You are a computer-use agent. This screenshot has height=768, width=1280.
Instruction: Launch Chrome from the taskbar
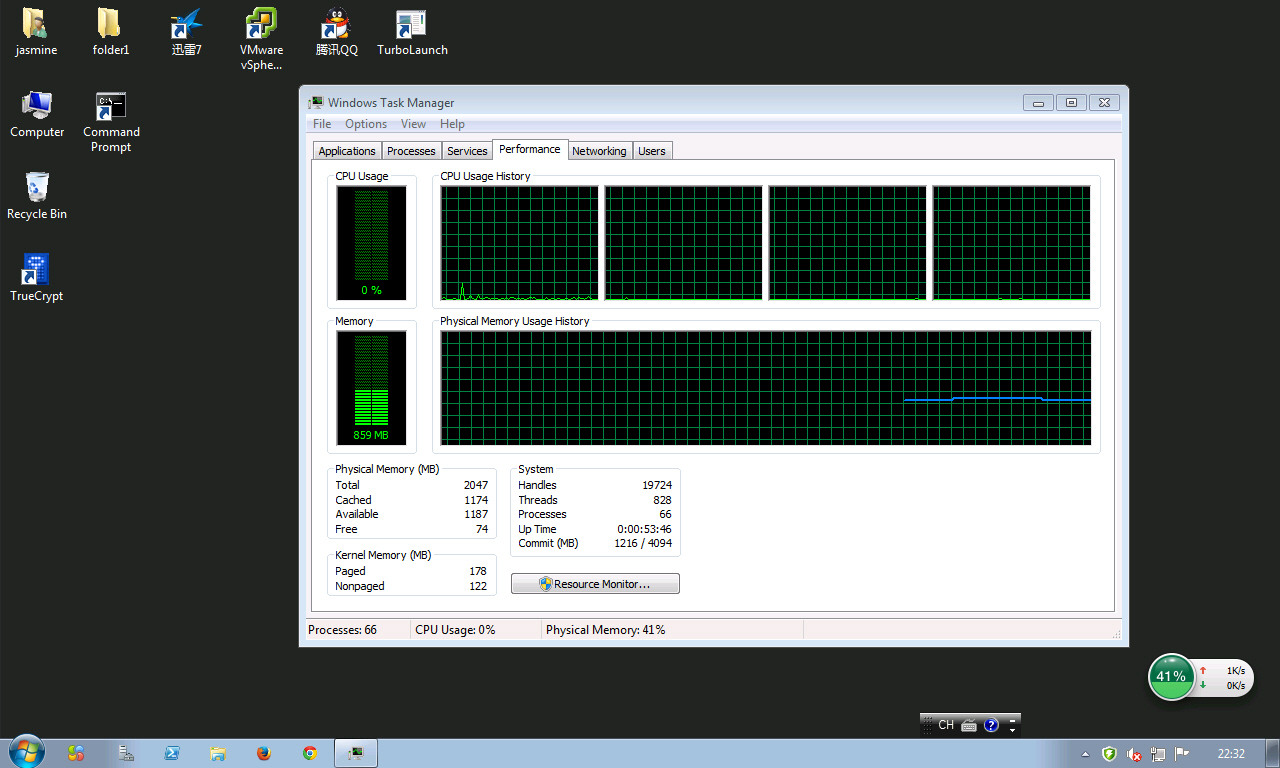(310, 753)
